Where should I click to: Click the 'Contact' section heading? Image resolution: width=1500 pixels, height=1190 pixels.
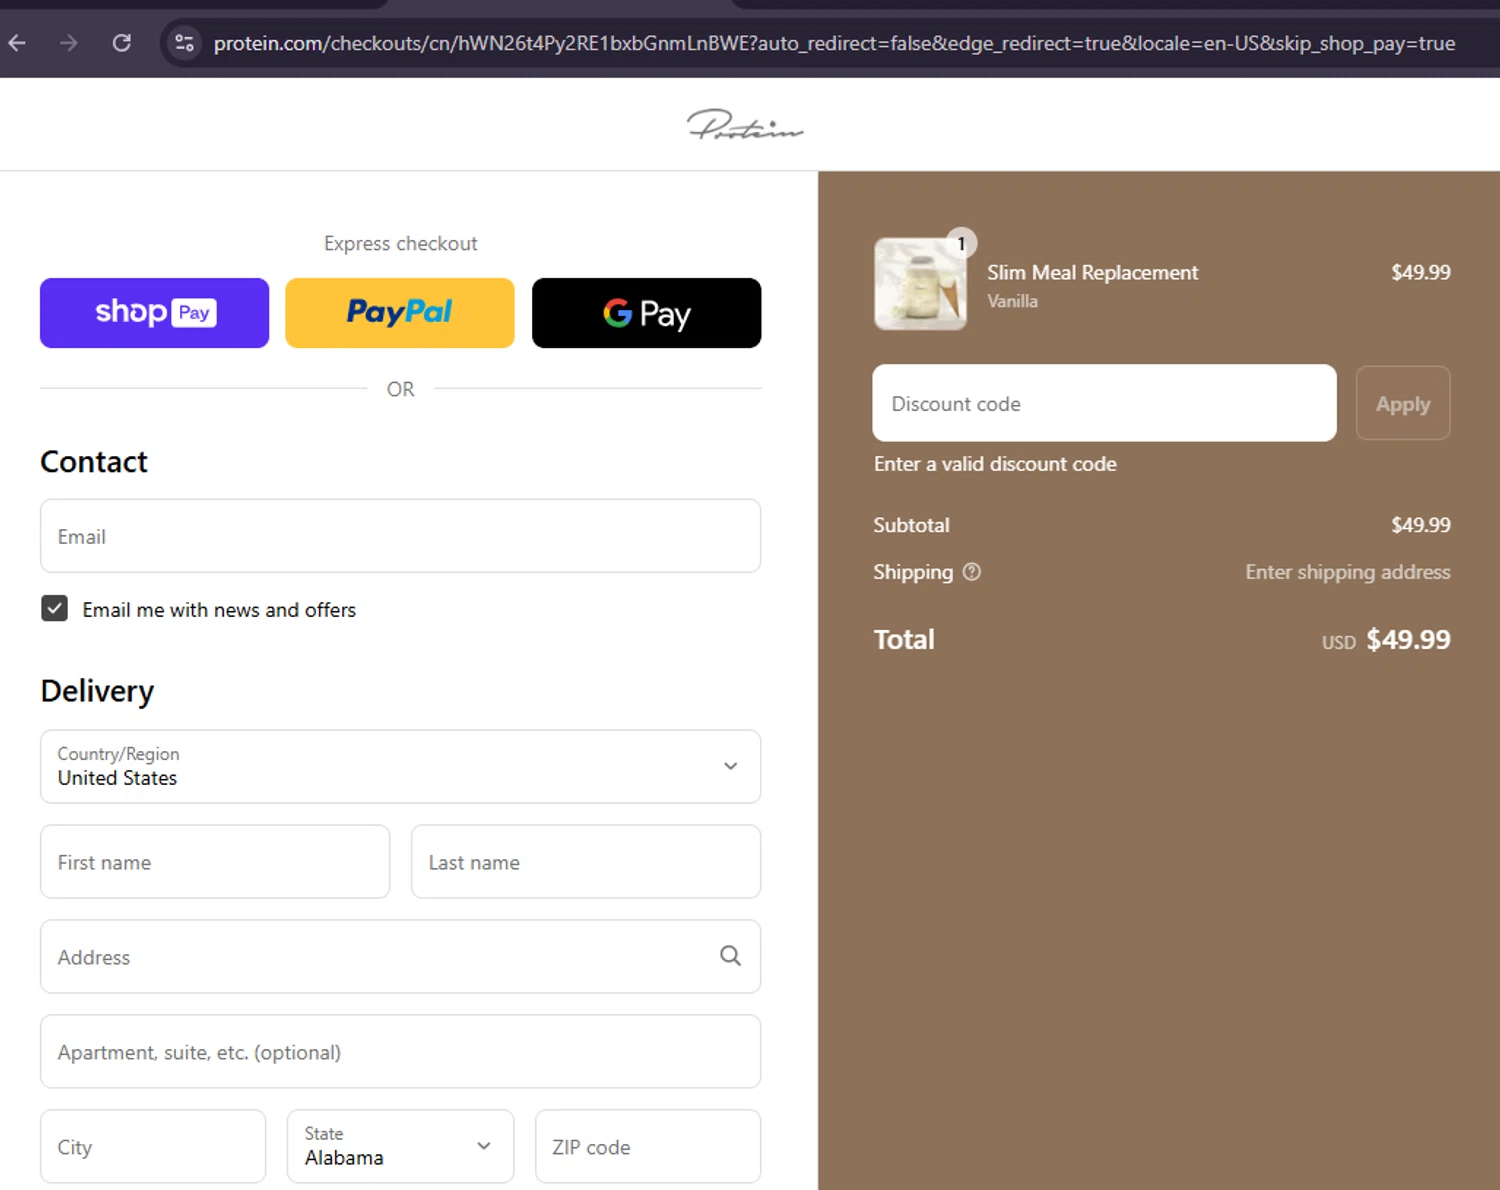coord(94,462)
